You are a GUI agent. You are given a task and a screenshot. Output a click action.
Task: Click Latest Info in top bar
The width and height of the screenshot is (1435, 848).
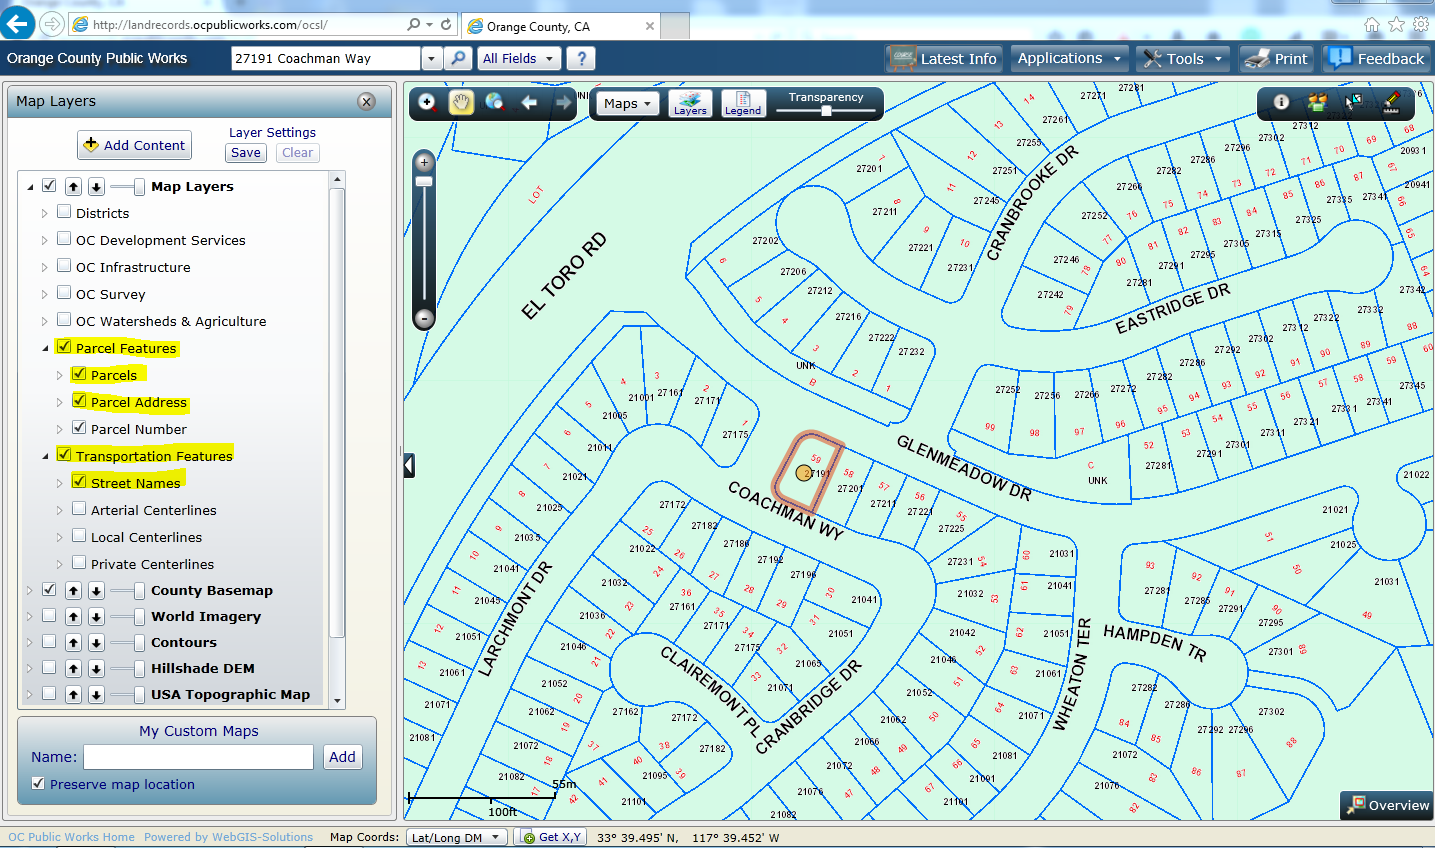943,59
